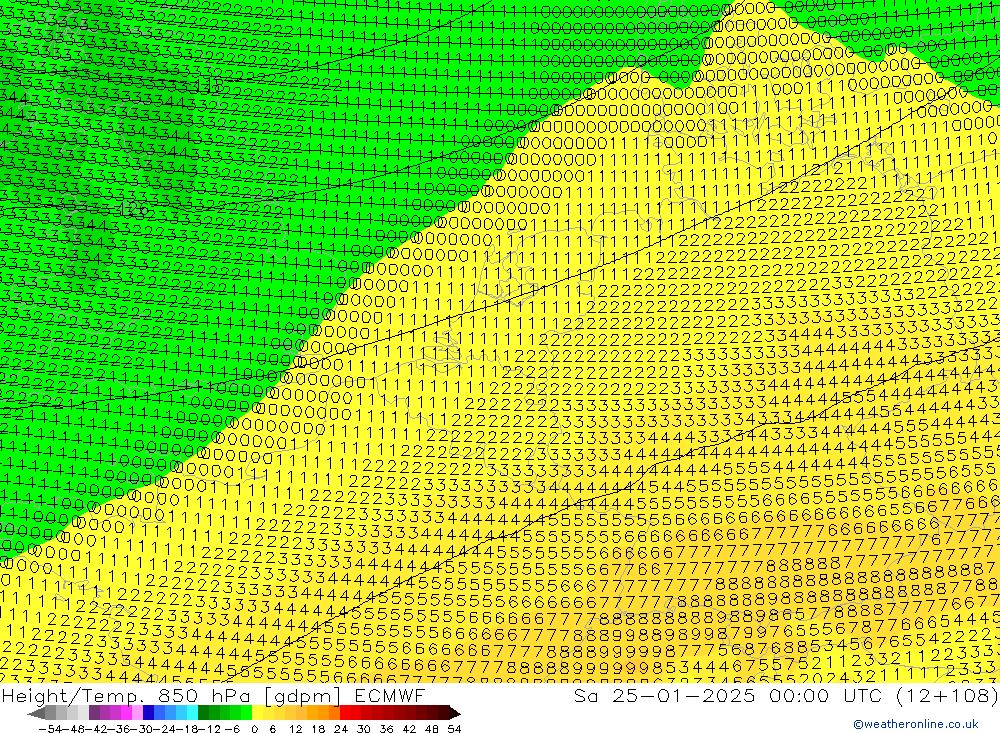Image resolution: width=1000 pixels, height=733 pixels.
Task: Click the '-54' label on the temperature scale
Action: pyautogui.click(x=51, y=729)
